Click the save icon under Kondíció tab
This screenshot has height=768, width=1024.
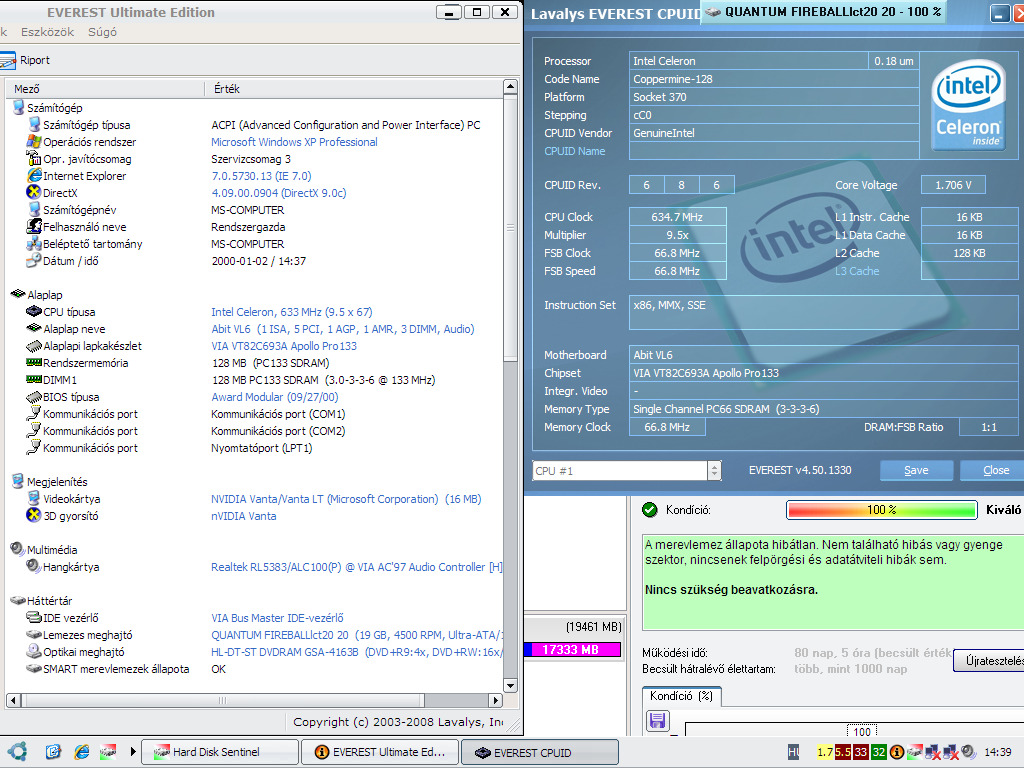[x=657, y=720]
